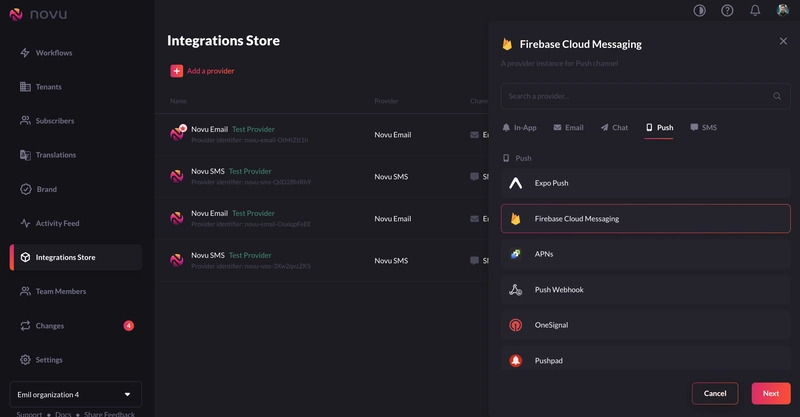Click the red badge showing 4 changes
Viewport: 800px width, 417px height.
tap(129, 326)
